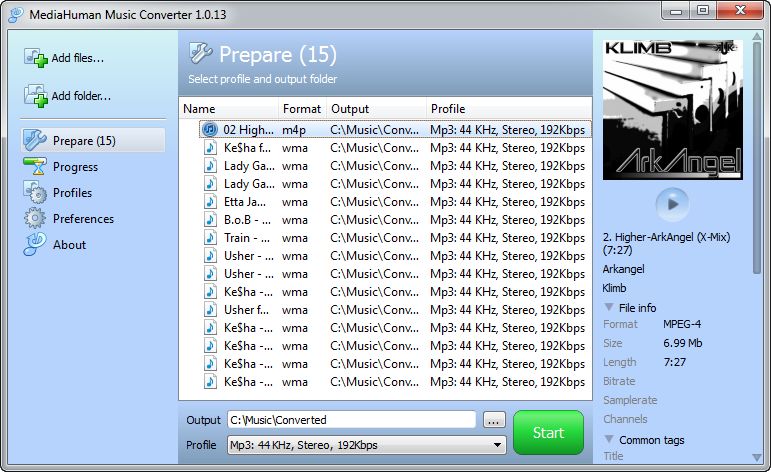Select the 02 High... m4p row
The width and height of the screenshot is (771, 472).
395,130
